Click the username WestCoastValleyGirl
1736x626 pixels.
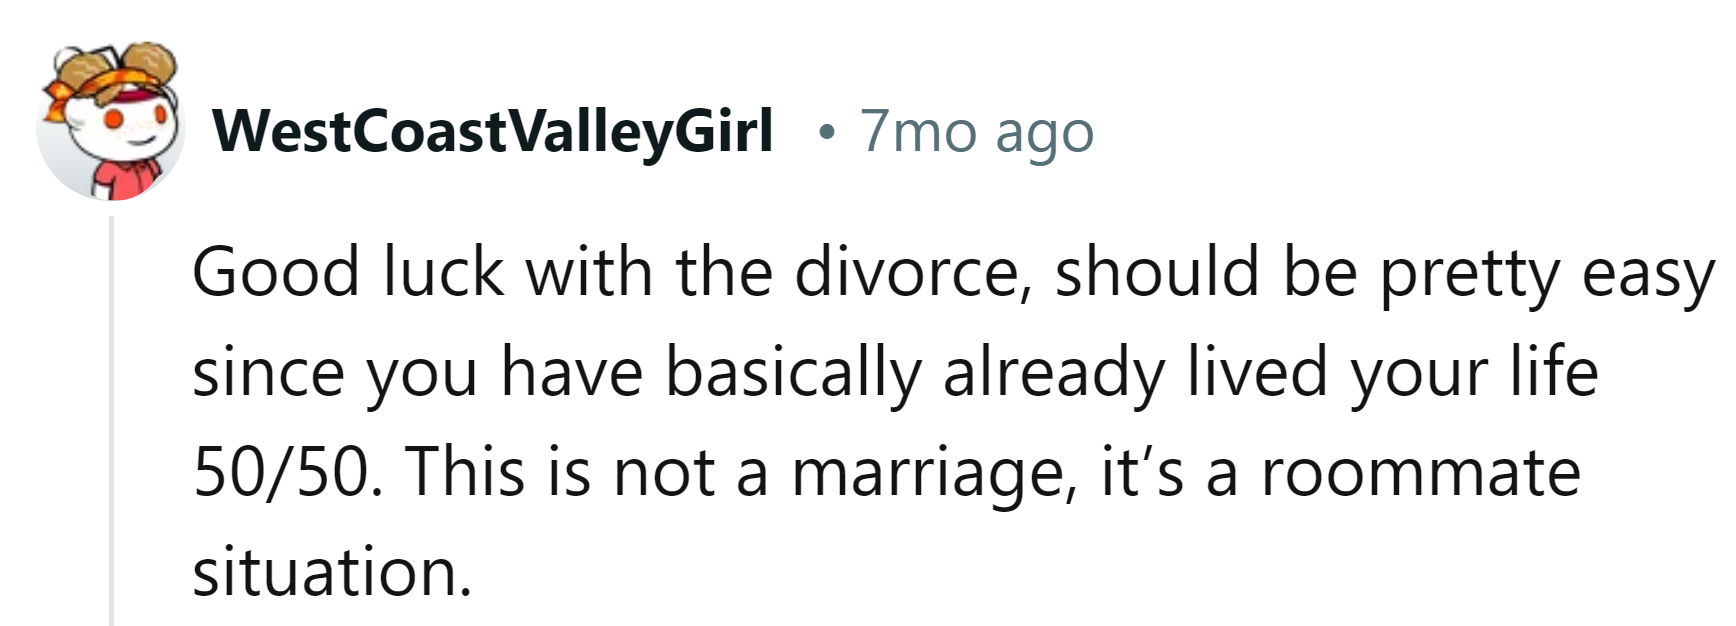click(494, 131)
